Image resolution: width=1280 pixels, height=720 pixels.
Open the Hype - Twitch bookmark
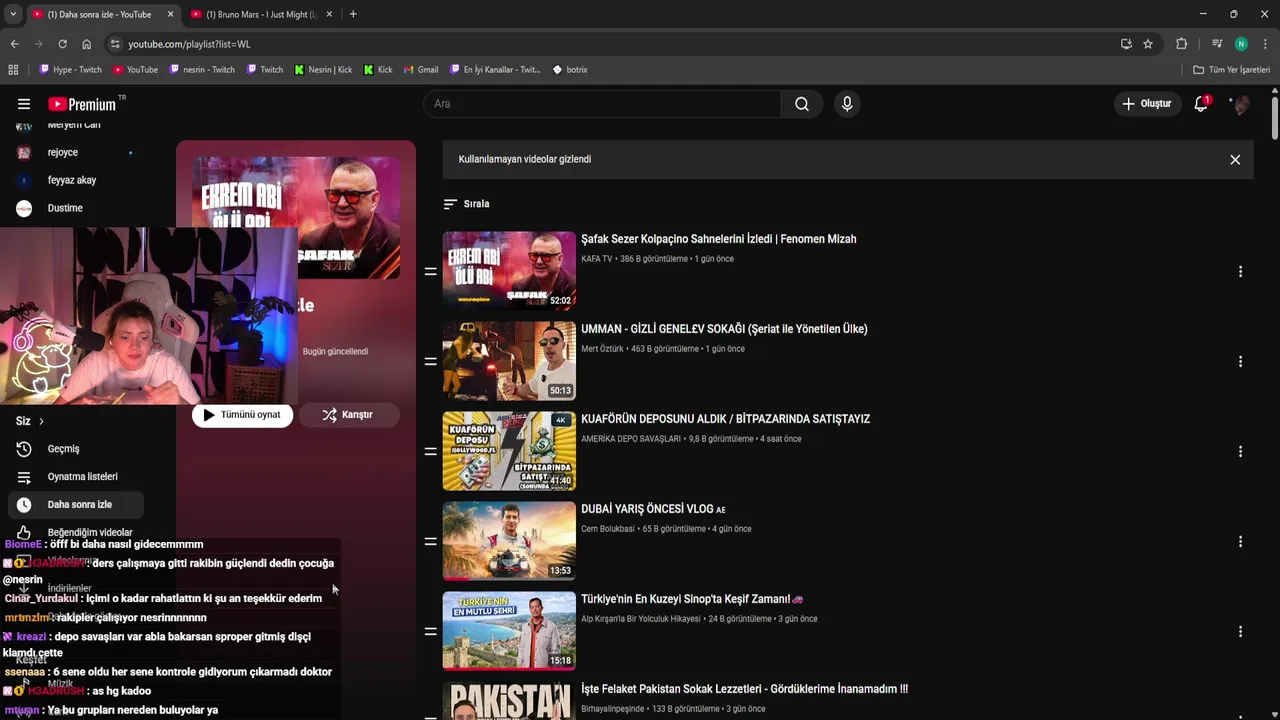coord(70,70)
